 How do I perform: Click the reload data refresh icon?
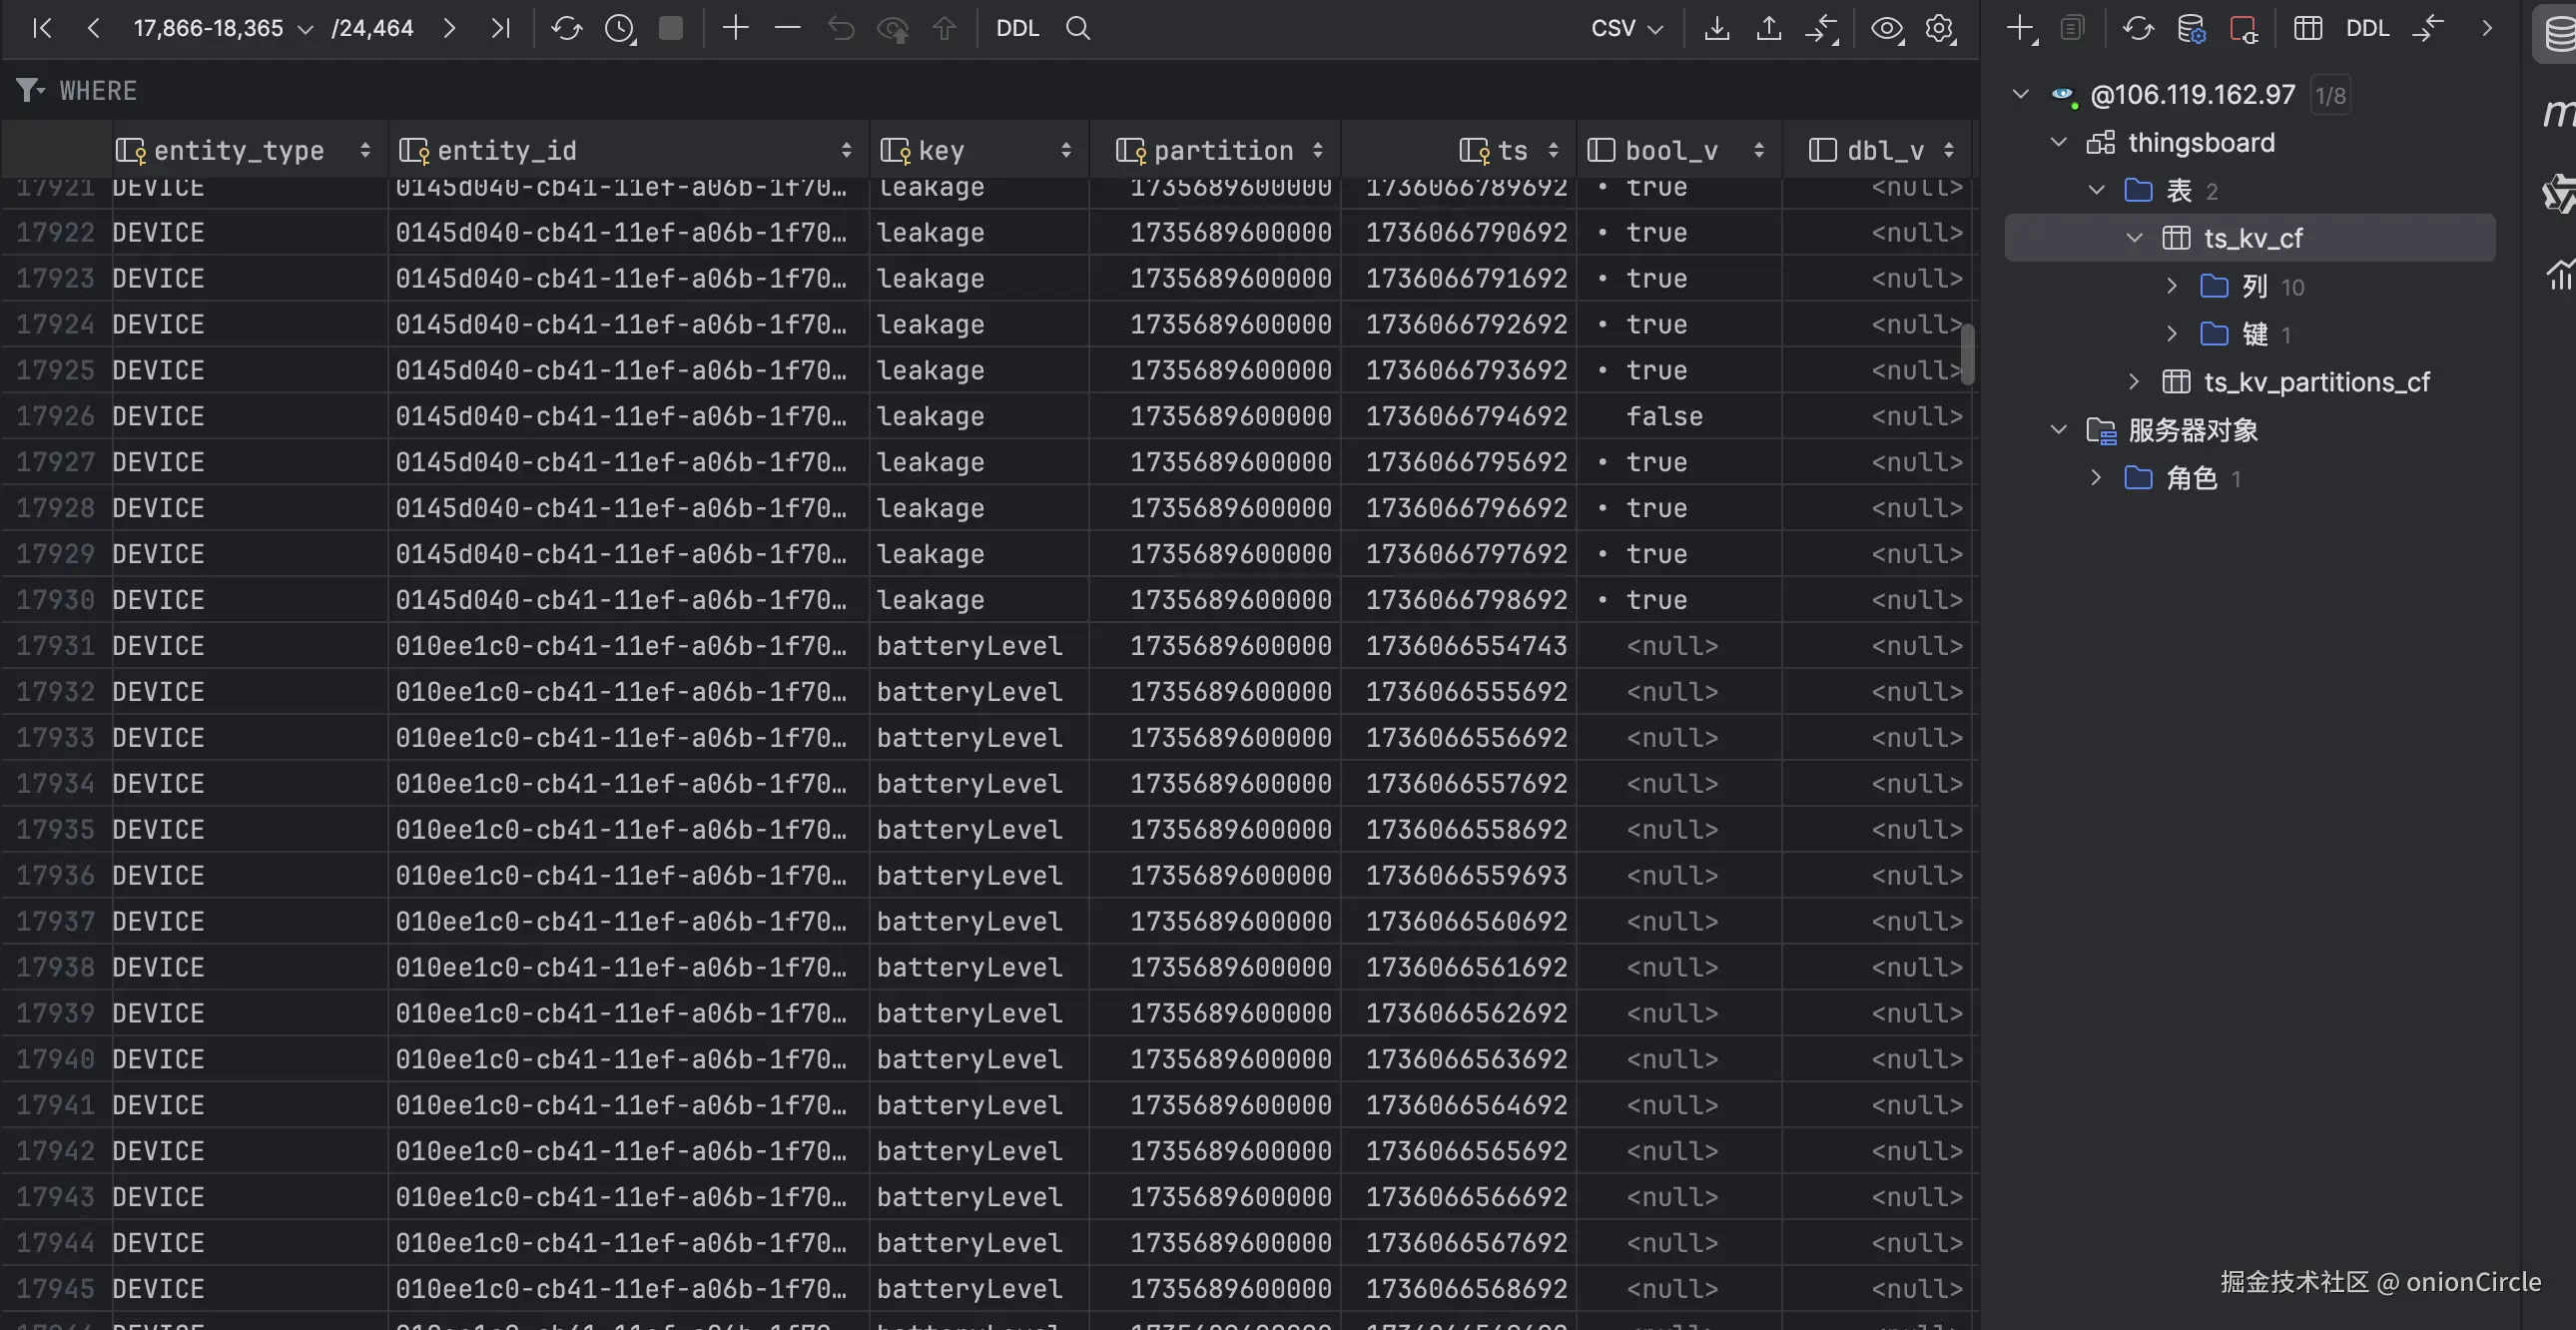pos(566,28)
